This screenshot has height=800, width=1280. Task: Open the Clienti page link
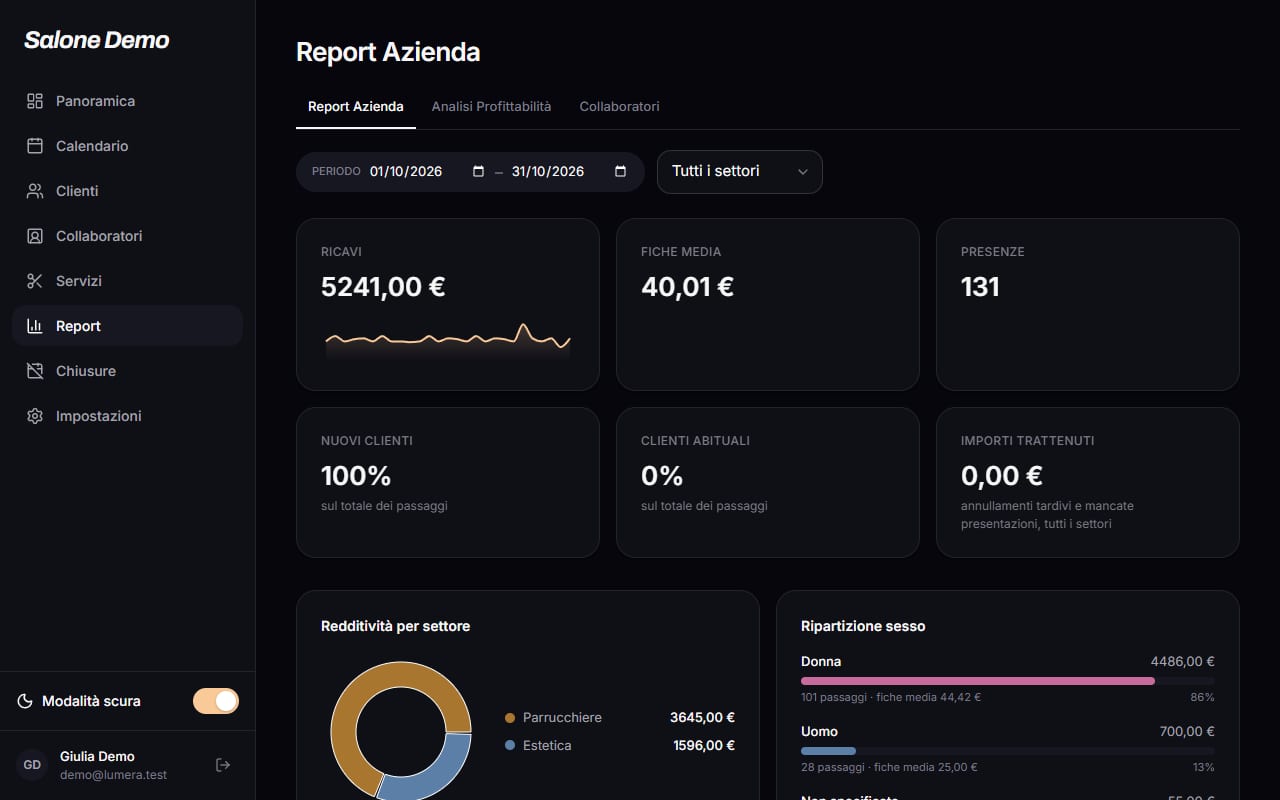[x=127, y=191]
